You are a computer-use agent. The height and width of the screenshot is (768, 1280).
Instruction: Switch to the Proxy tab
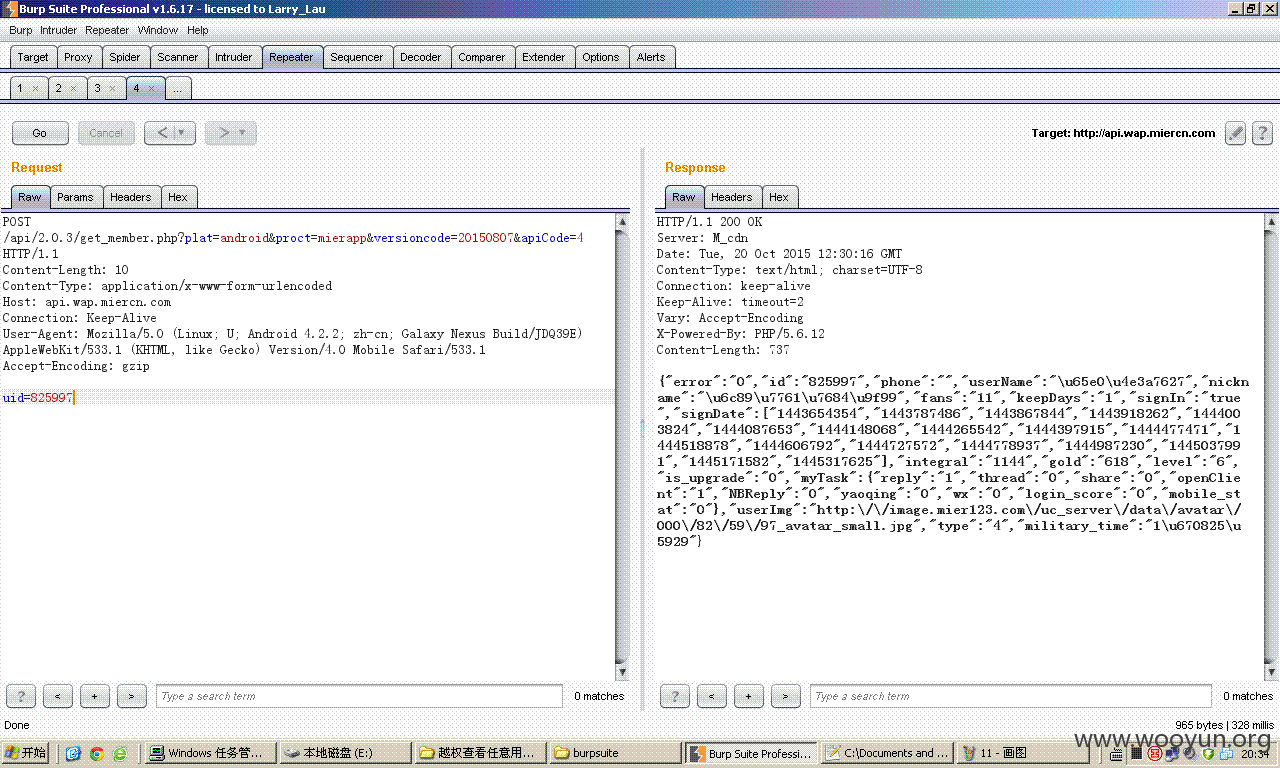click(x=78, y=57)
